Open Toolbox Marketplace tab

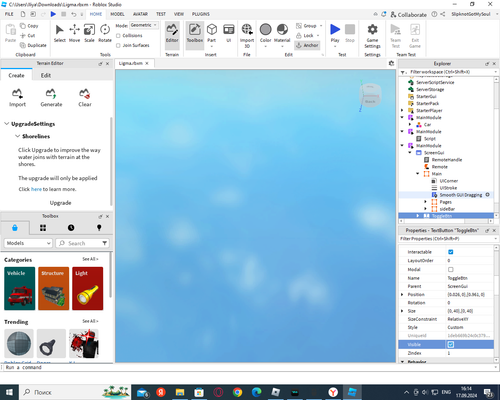(x=15, y=228)
